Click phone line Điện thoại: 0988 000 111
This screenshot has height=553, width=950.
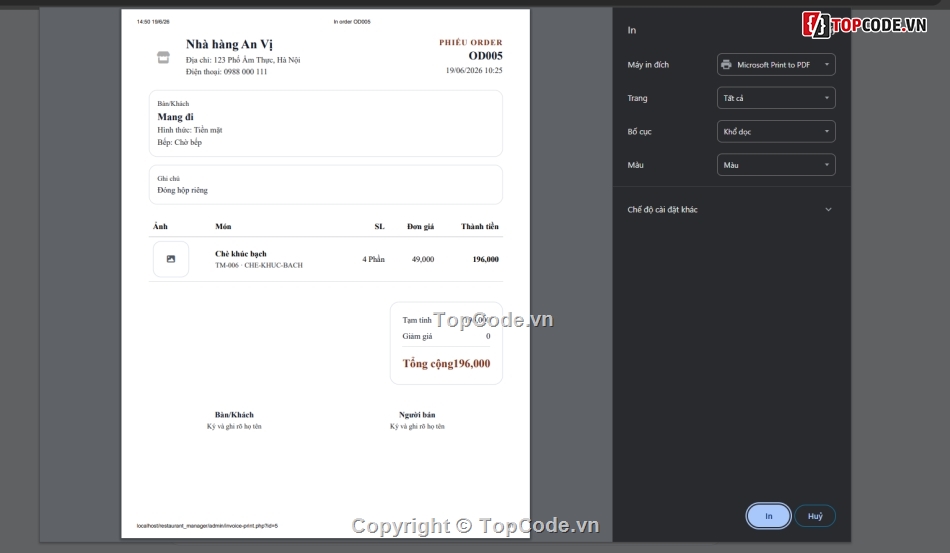[x=227, y=71]
